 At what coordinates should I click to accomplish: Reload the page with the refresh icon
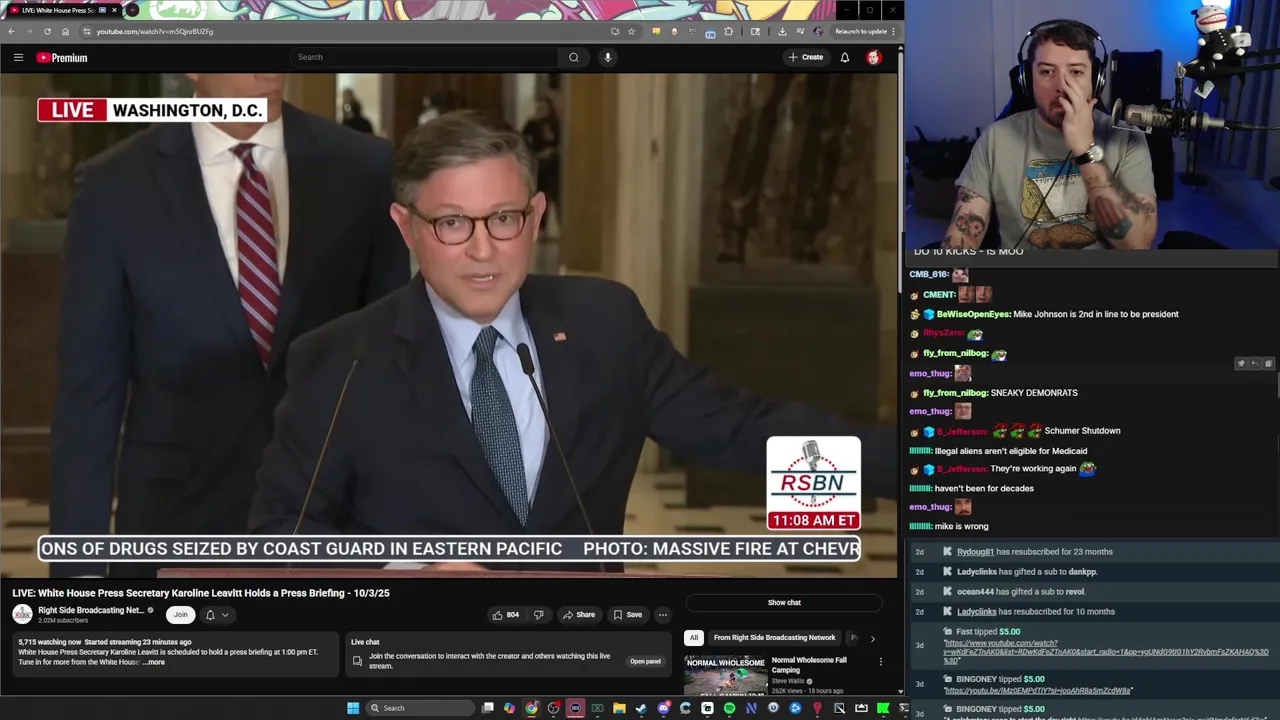(x=47, y=31)
